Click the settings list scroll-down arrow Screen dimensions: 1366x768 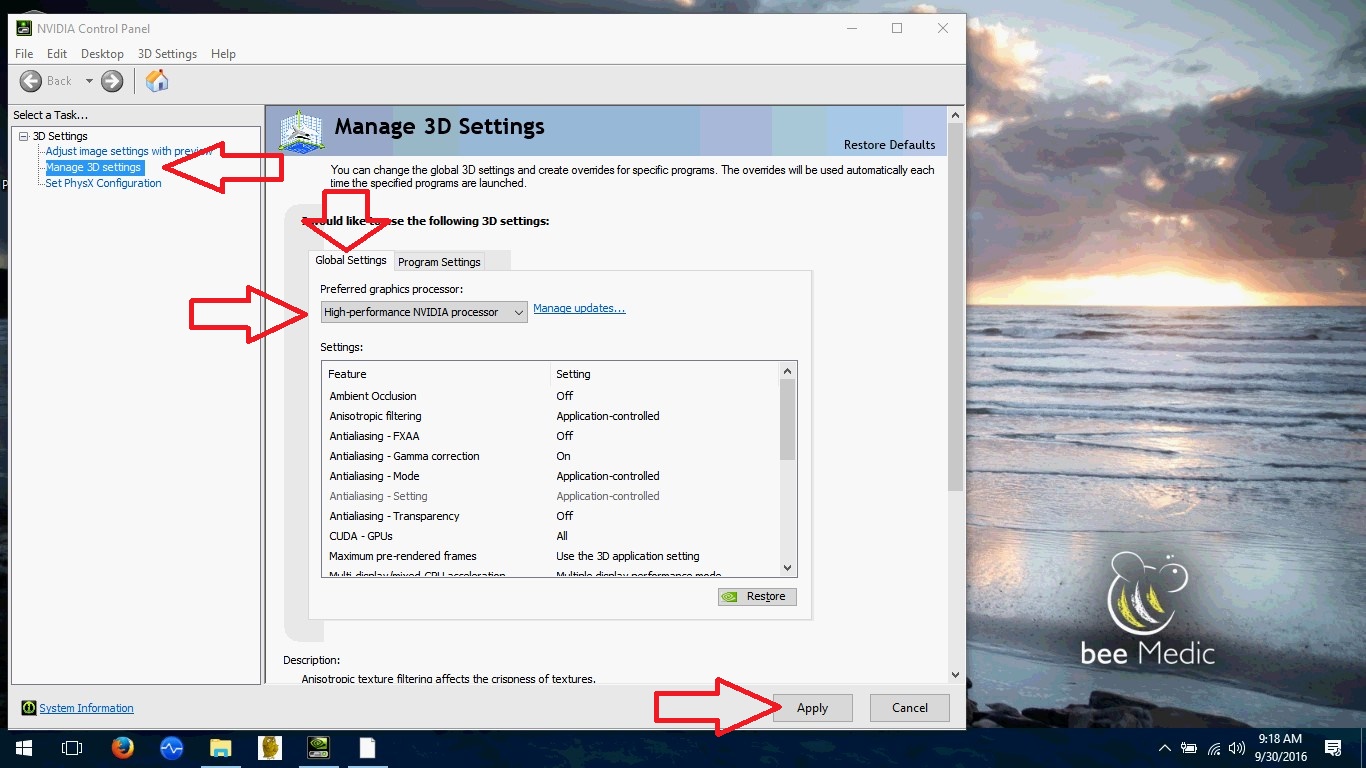[x=788, y=567]
